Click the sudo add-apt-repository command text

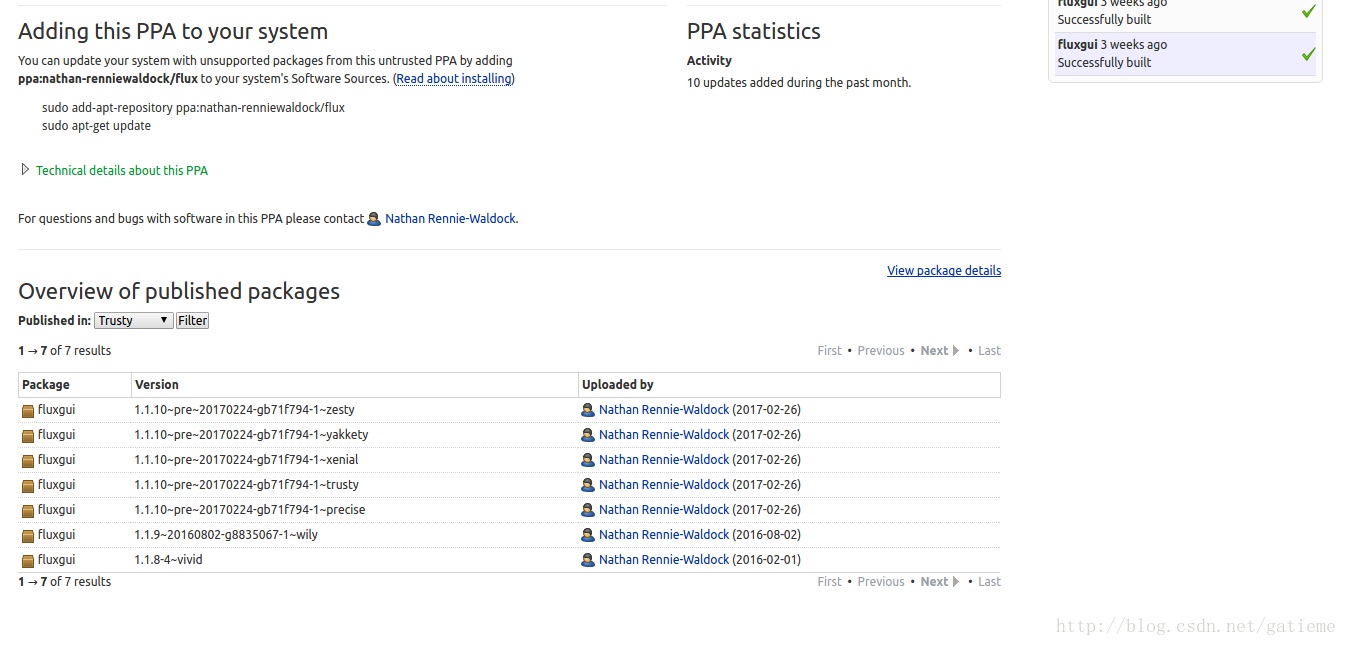pyautogui.click(x=193, y=108)
